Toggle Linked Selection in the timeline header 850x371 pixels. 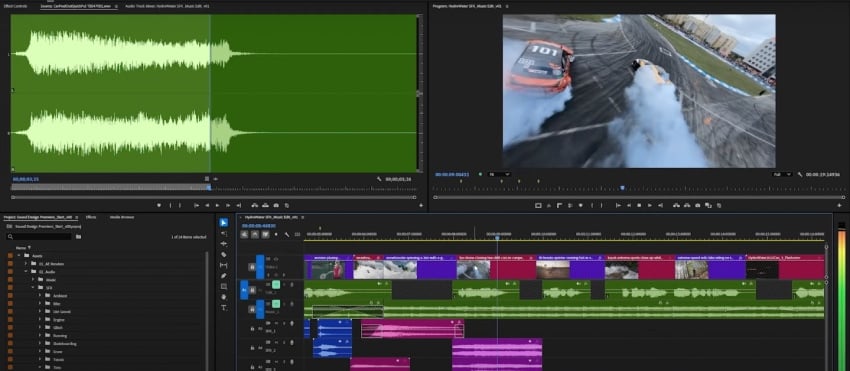pyautogui.click(x=266, y=234)
